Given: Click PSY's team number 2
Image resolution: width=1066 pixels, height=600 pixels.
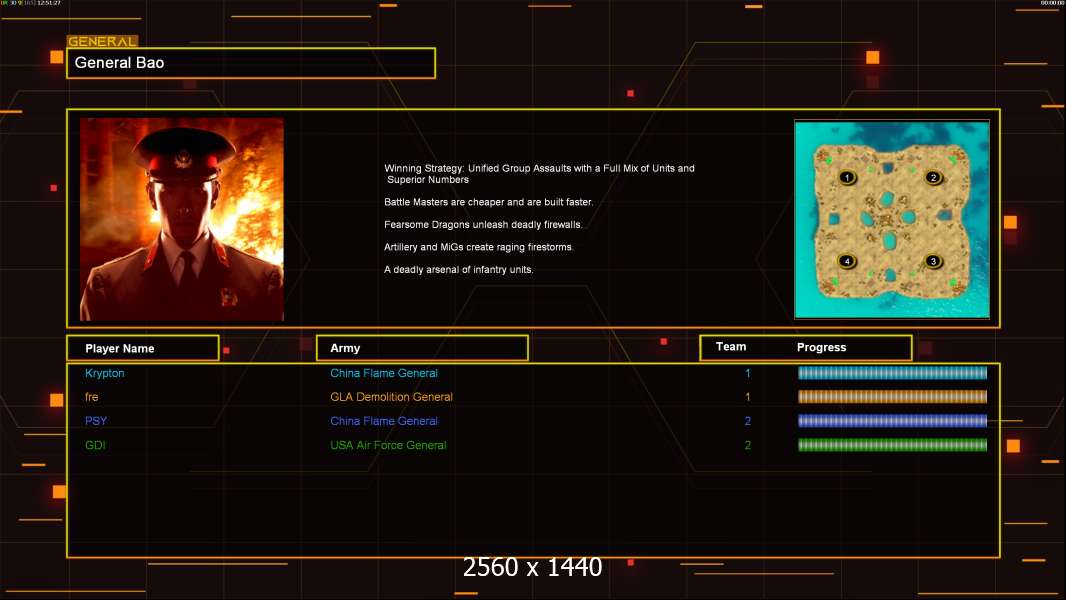Looking at the screenshot, I should (748, 421).
